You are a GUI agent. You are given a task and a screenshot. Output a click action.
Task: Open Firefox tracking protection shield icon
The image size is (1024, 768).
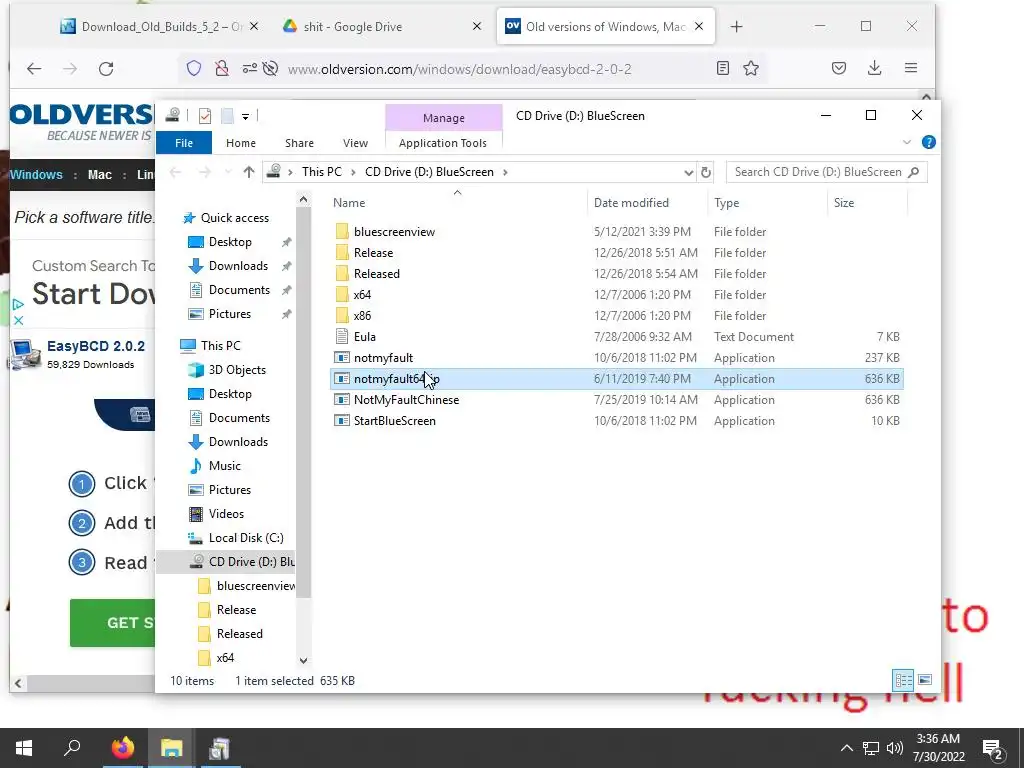pyautogui.click(x=194, y=69)
